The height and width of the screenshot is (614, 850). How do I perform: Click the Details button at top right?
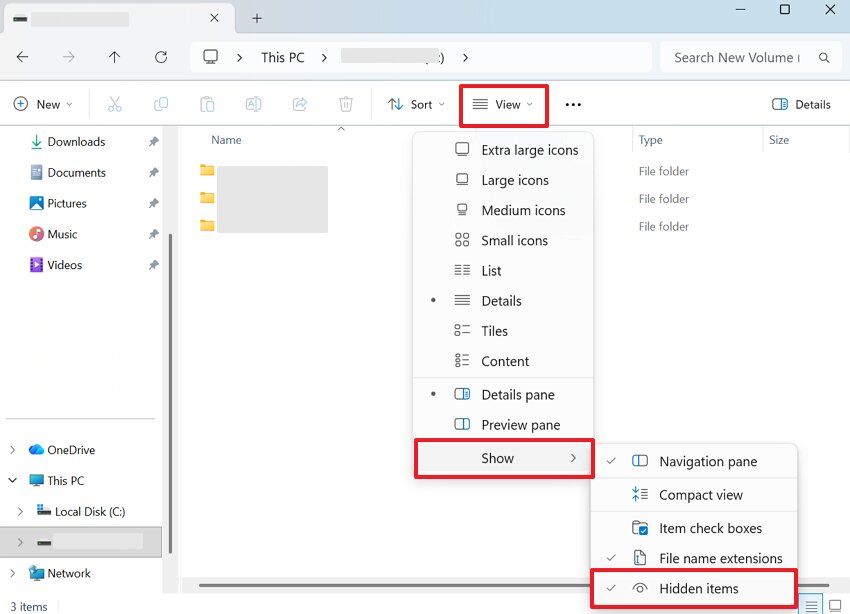pos(801,104)
